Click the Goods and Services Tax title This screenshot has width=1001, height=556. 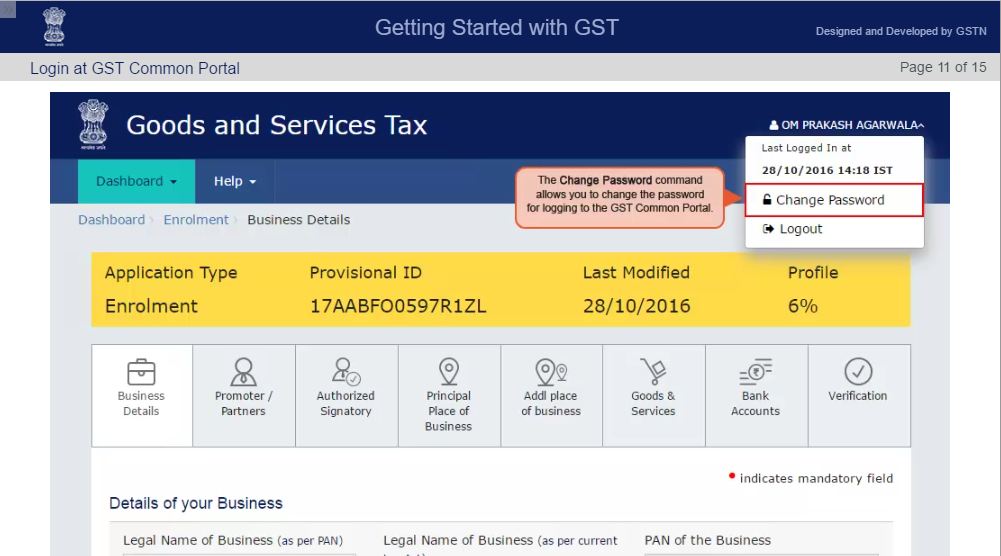coord(276,125)
